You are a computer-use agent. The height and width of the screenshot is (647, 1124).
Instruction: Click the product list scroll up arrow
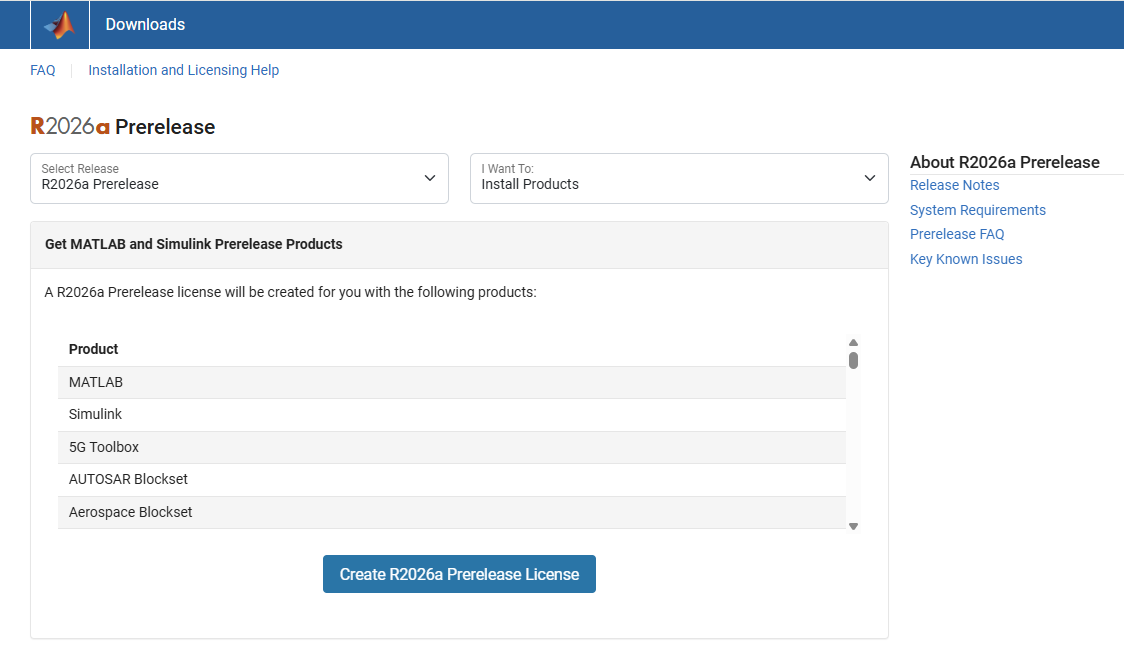tap(853, 343)
